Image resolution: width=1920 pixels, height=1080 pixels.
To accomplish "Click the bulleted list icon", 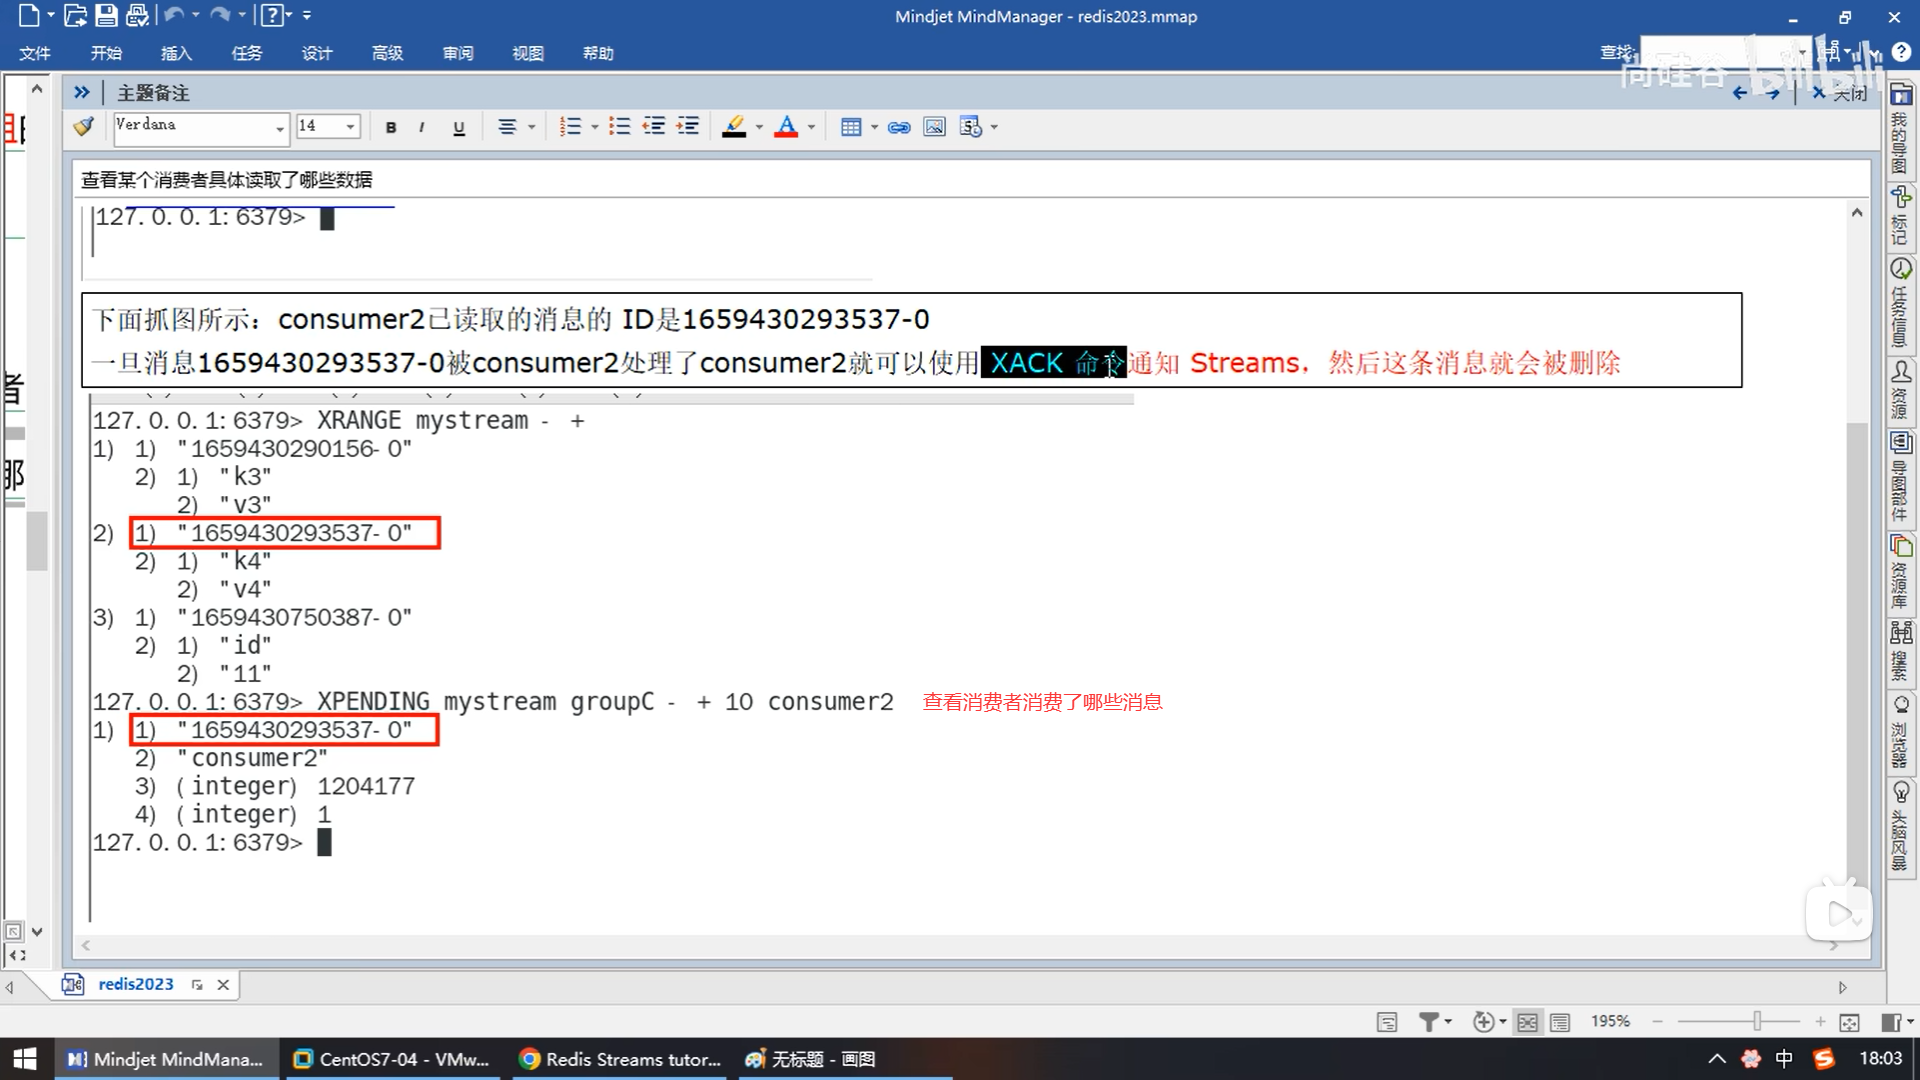I will [620, 127].
